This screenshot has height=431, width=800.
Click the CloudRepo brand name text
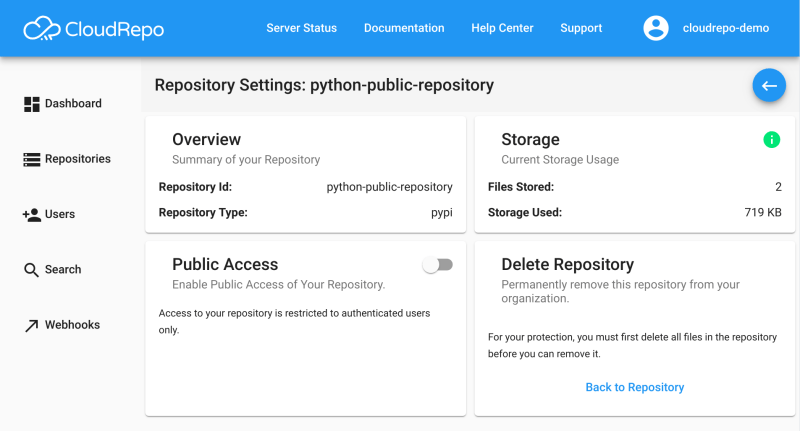[115, 29]
